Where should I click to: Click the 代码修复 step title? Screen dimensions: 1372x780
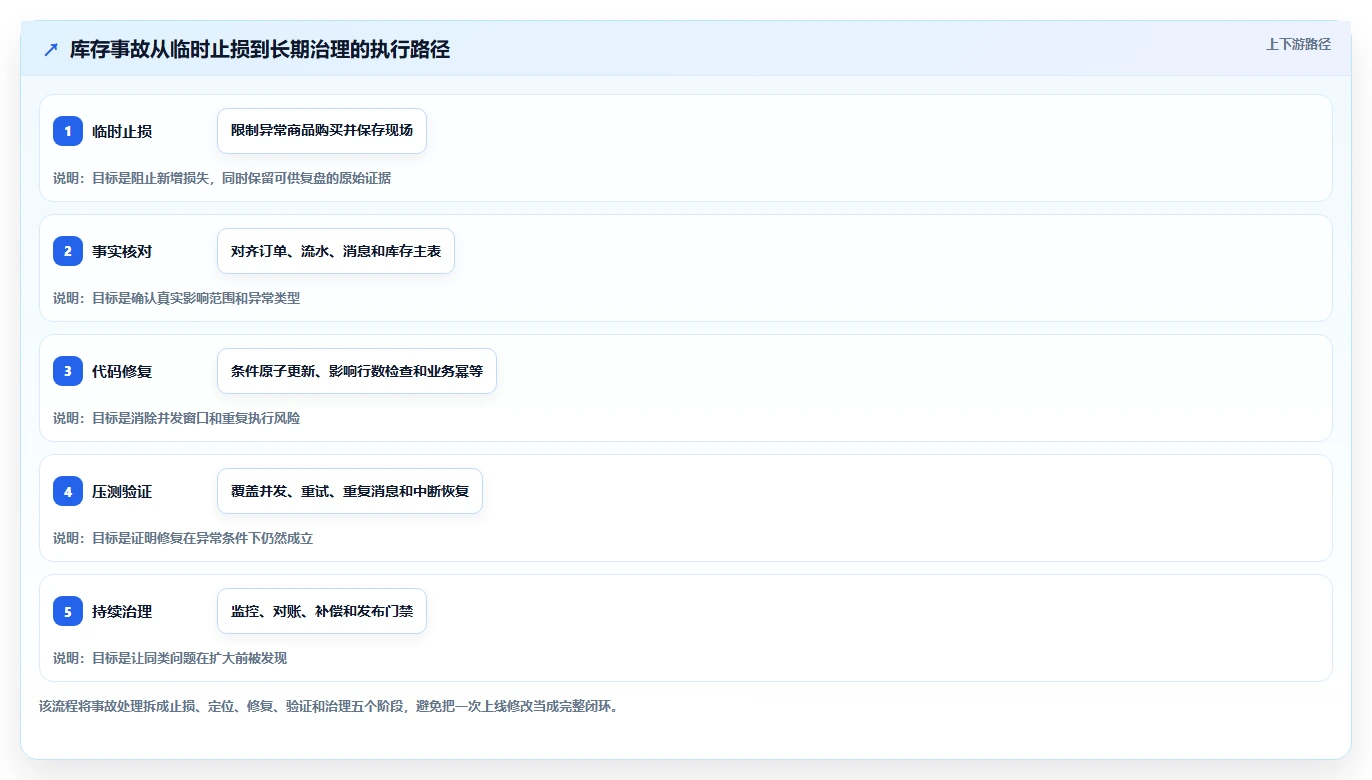point(122,371)
